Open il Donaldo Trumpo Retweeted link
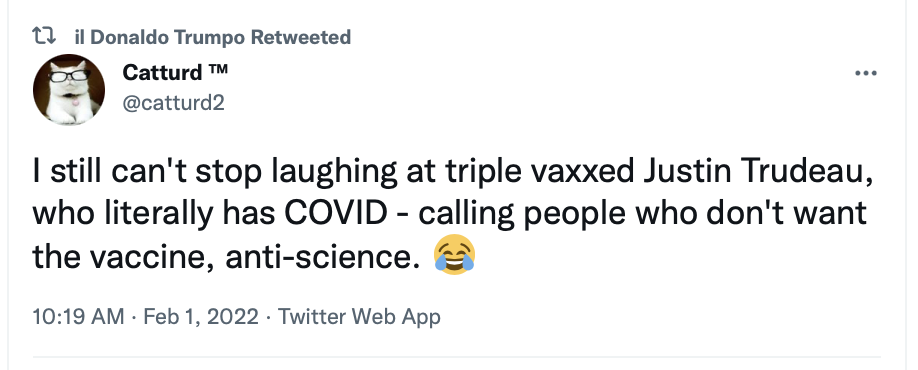This screenshot has height=370, width=918. click(x=213, y=37)
